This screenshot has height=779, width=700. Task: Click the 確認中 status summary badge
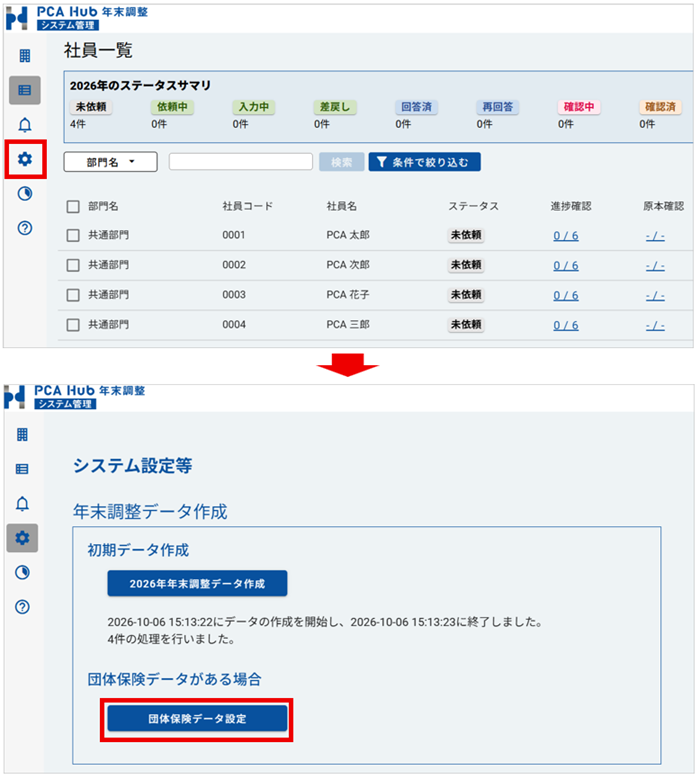[x=579, y=107]
